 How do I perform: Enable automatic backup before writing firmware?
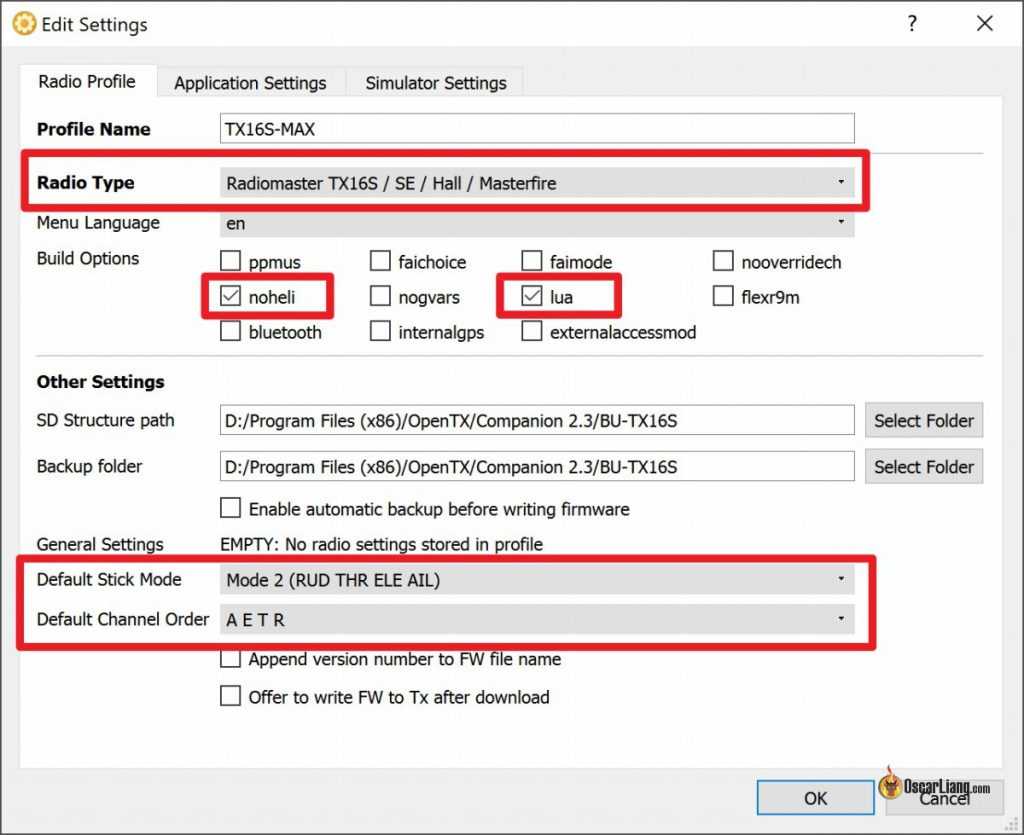point(231,508)
